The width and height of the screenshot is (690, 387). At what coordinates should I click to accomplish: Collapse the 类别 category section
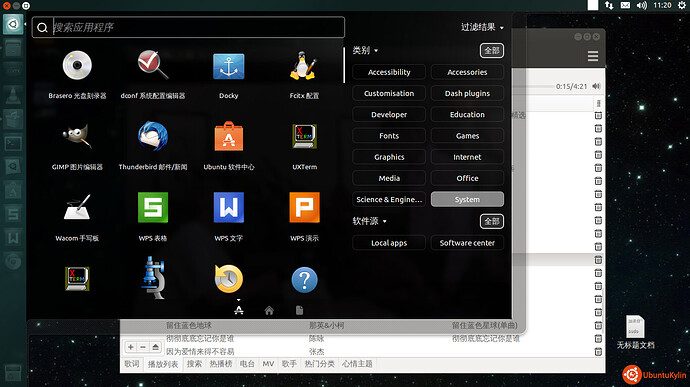click(x=365, y=51)
